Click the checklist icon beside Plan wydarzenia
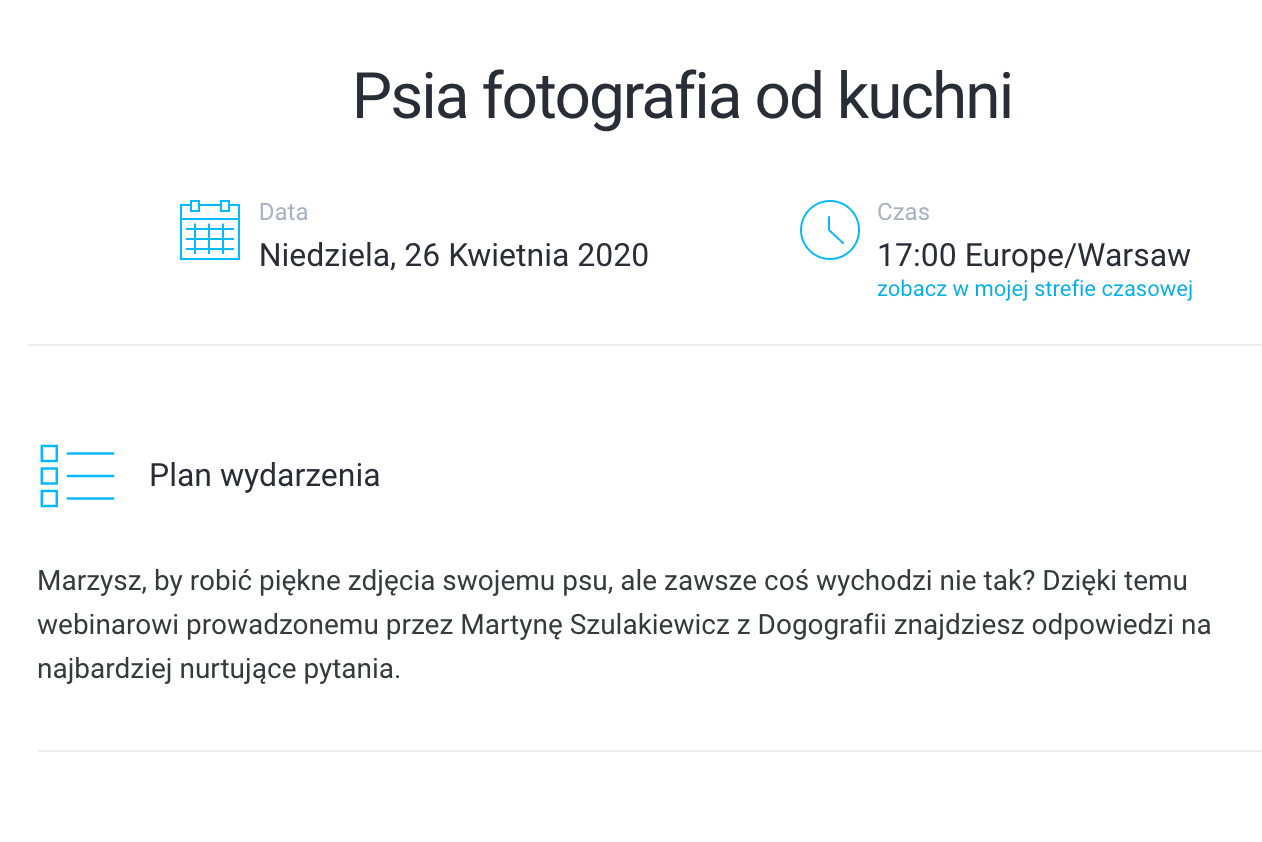 tap(77, 476)
